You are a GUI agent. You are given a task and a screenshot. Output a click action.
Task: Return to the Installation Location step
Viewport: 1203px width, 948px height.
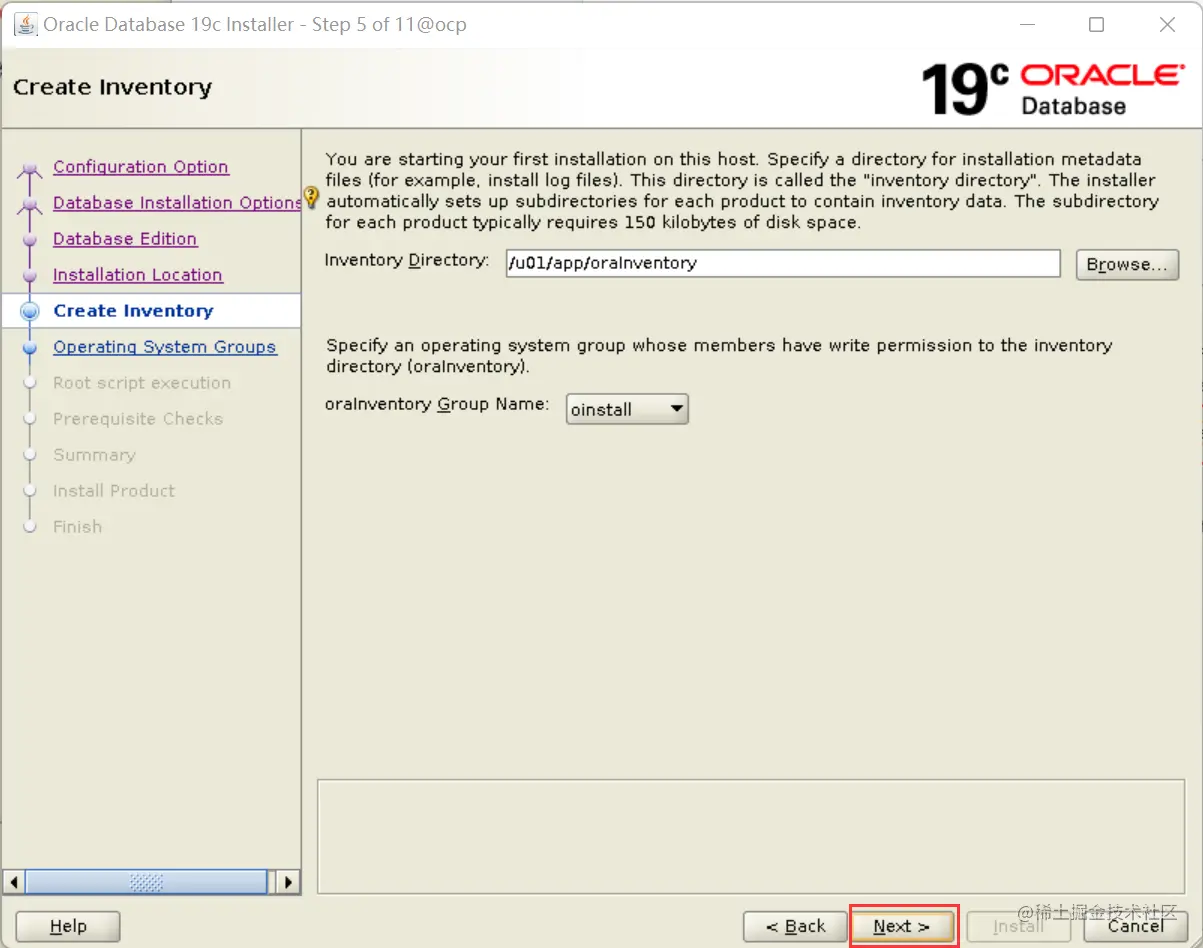[x=138, y=275]
